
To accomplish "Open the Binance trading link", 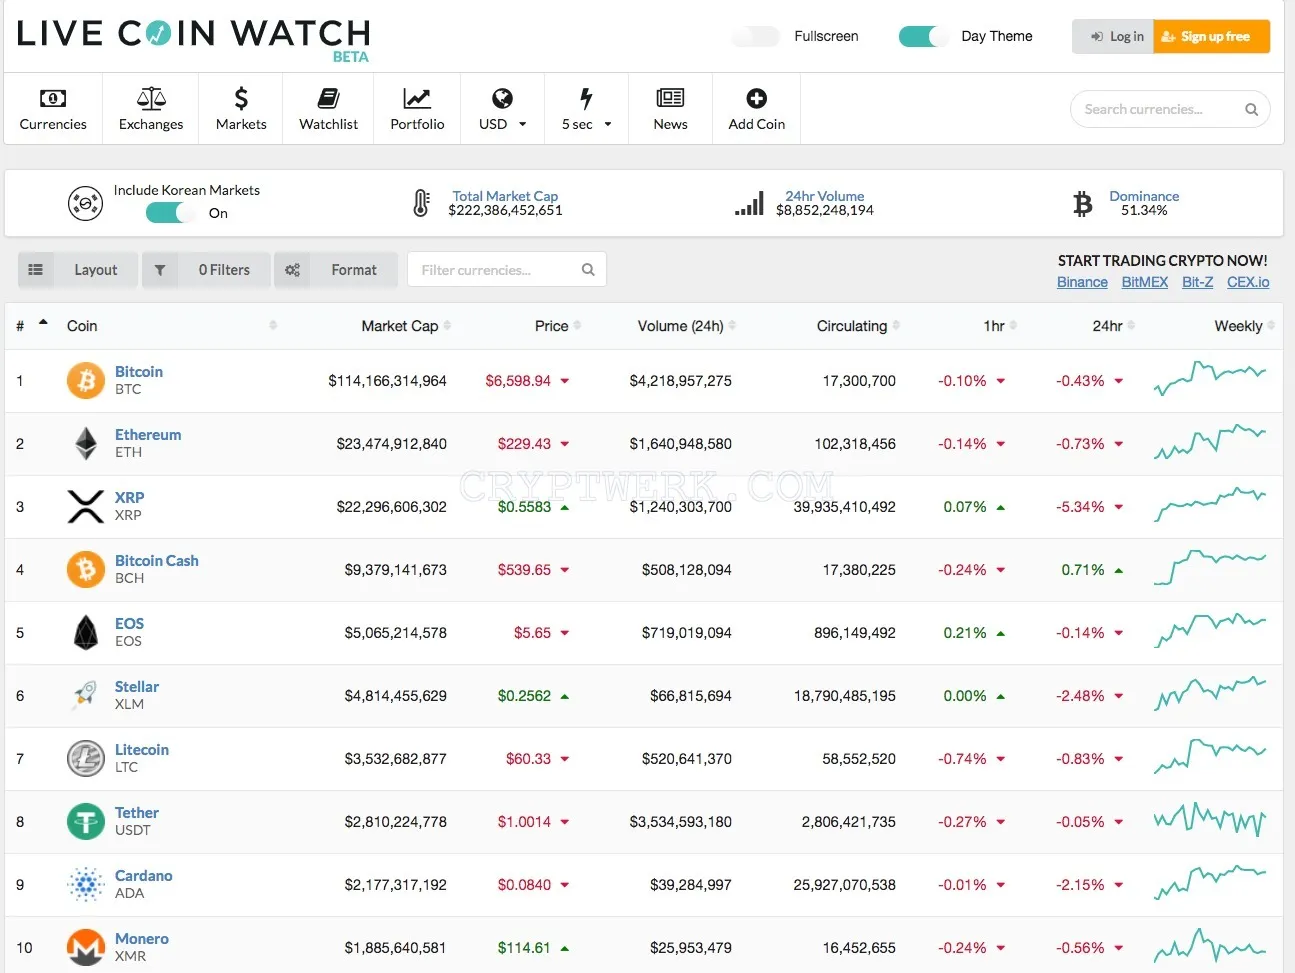I will (1082, 282).
